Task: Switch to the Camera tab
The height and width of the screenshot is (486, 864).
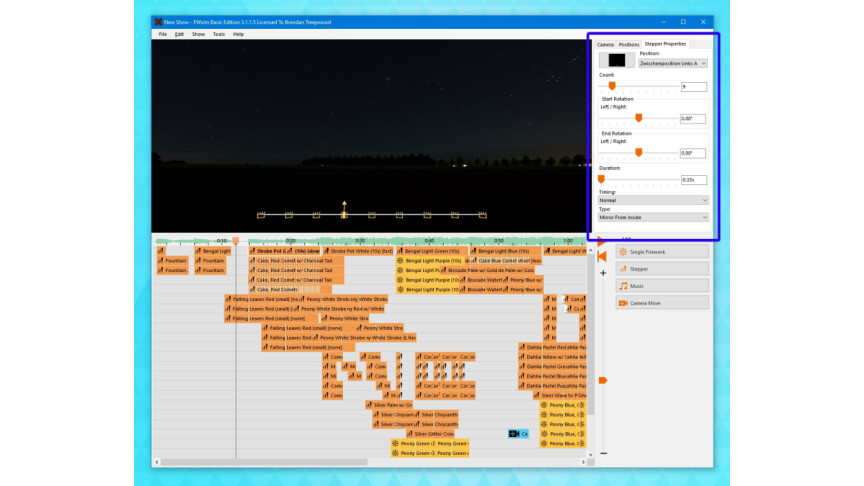Action: pyautogui.click(x=605, y=44)
